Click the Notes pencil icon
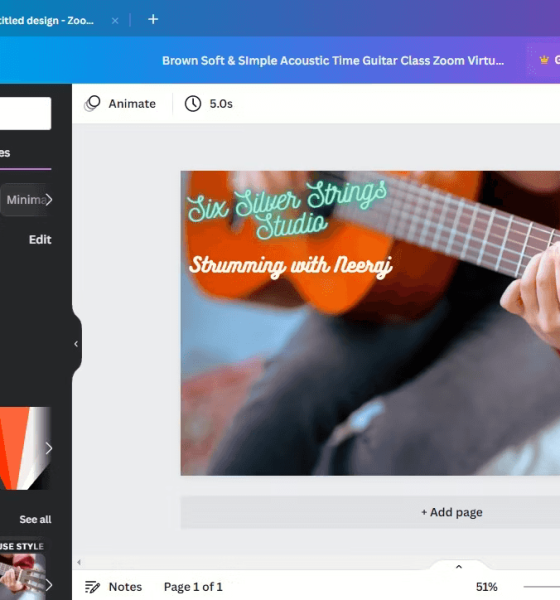 tap(92, 587)
